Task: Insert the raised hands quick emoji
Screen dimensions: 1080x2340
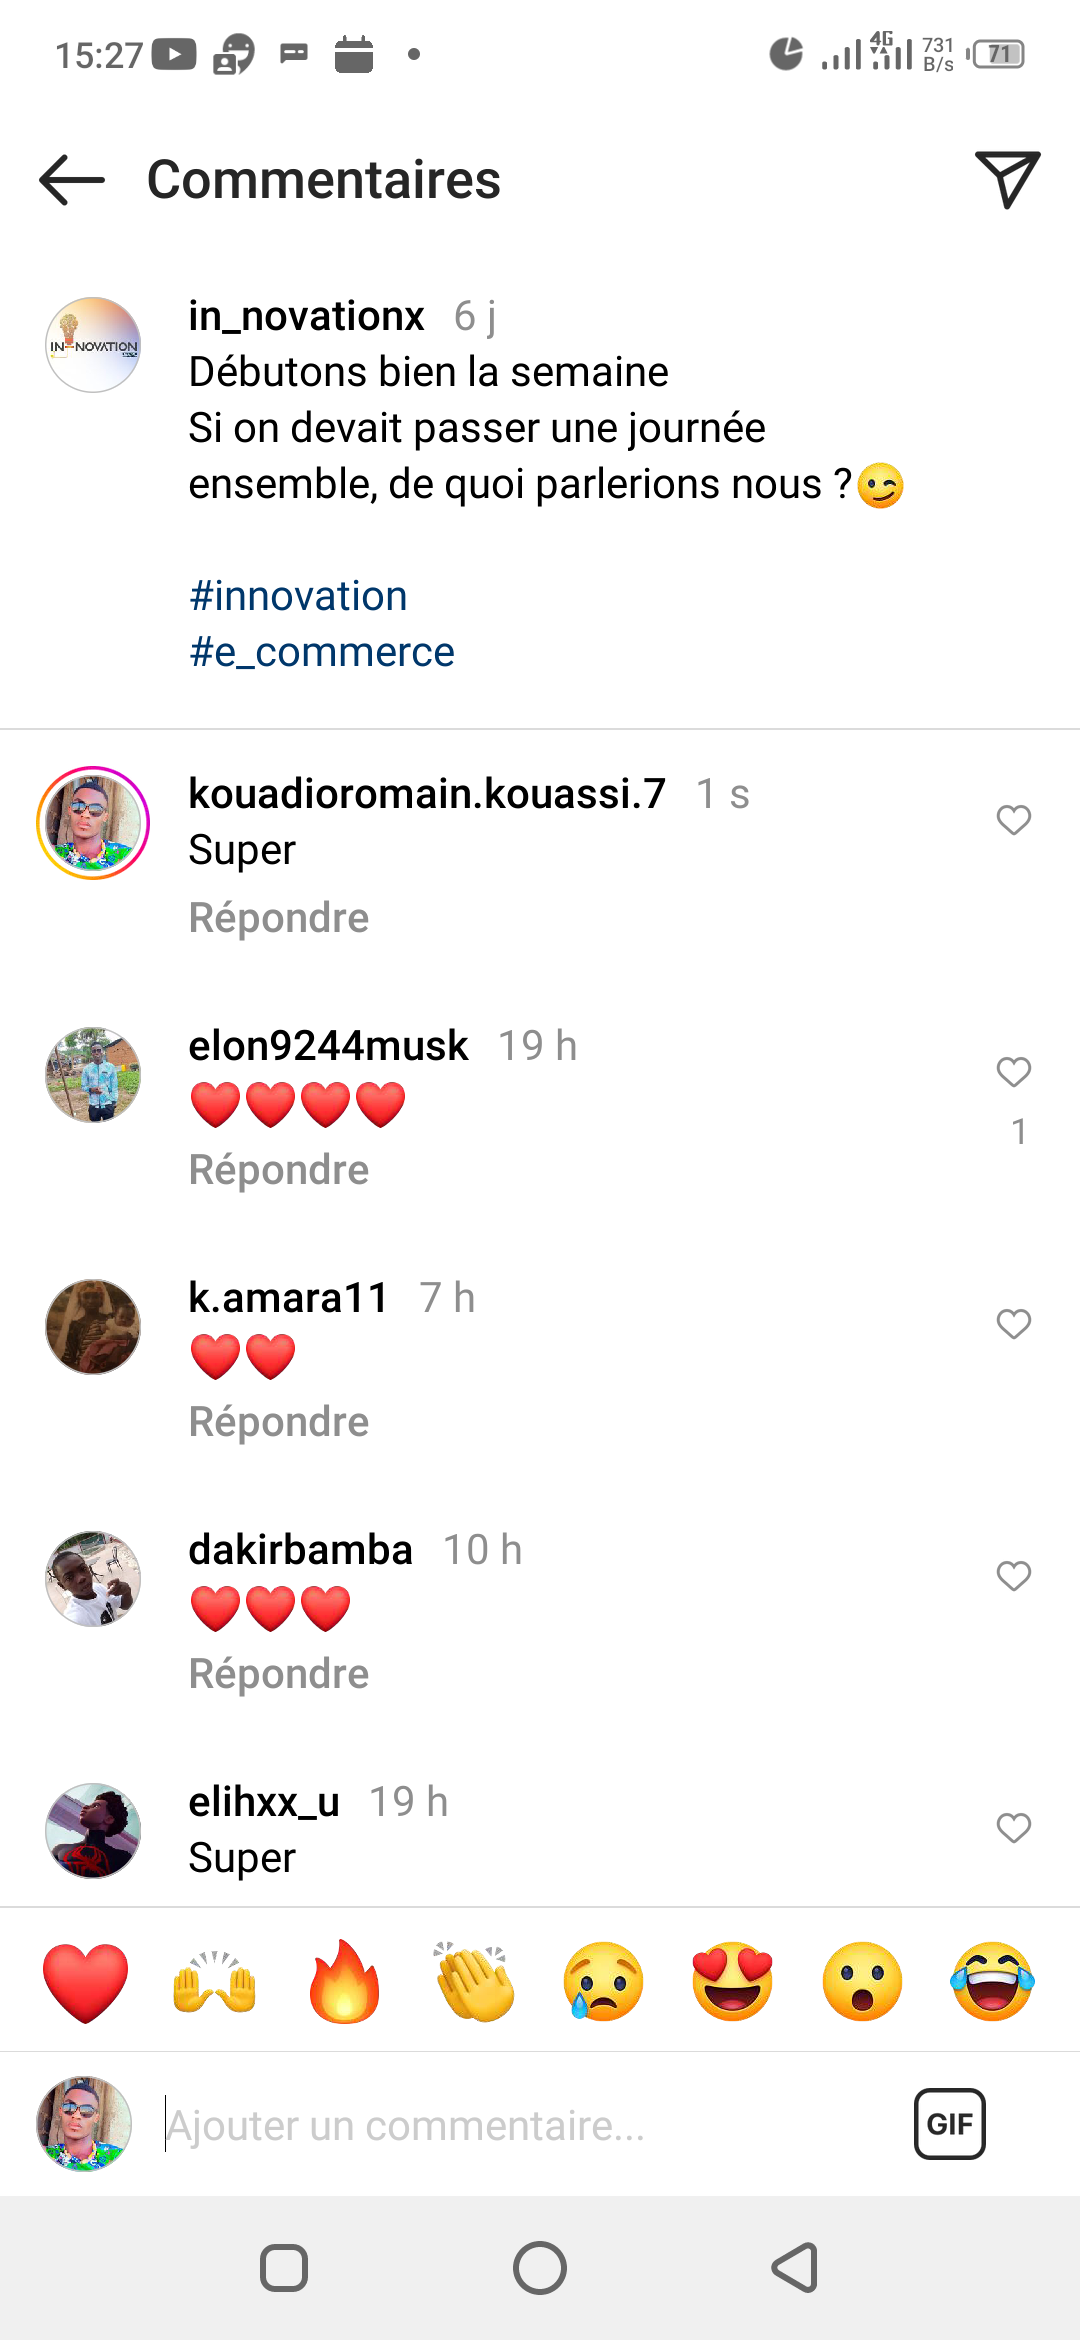Action: point(215,1982)
